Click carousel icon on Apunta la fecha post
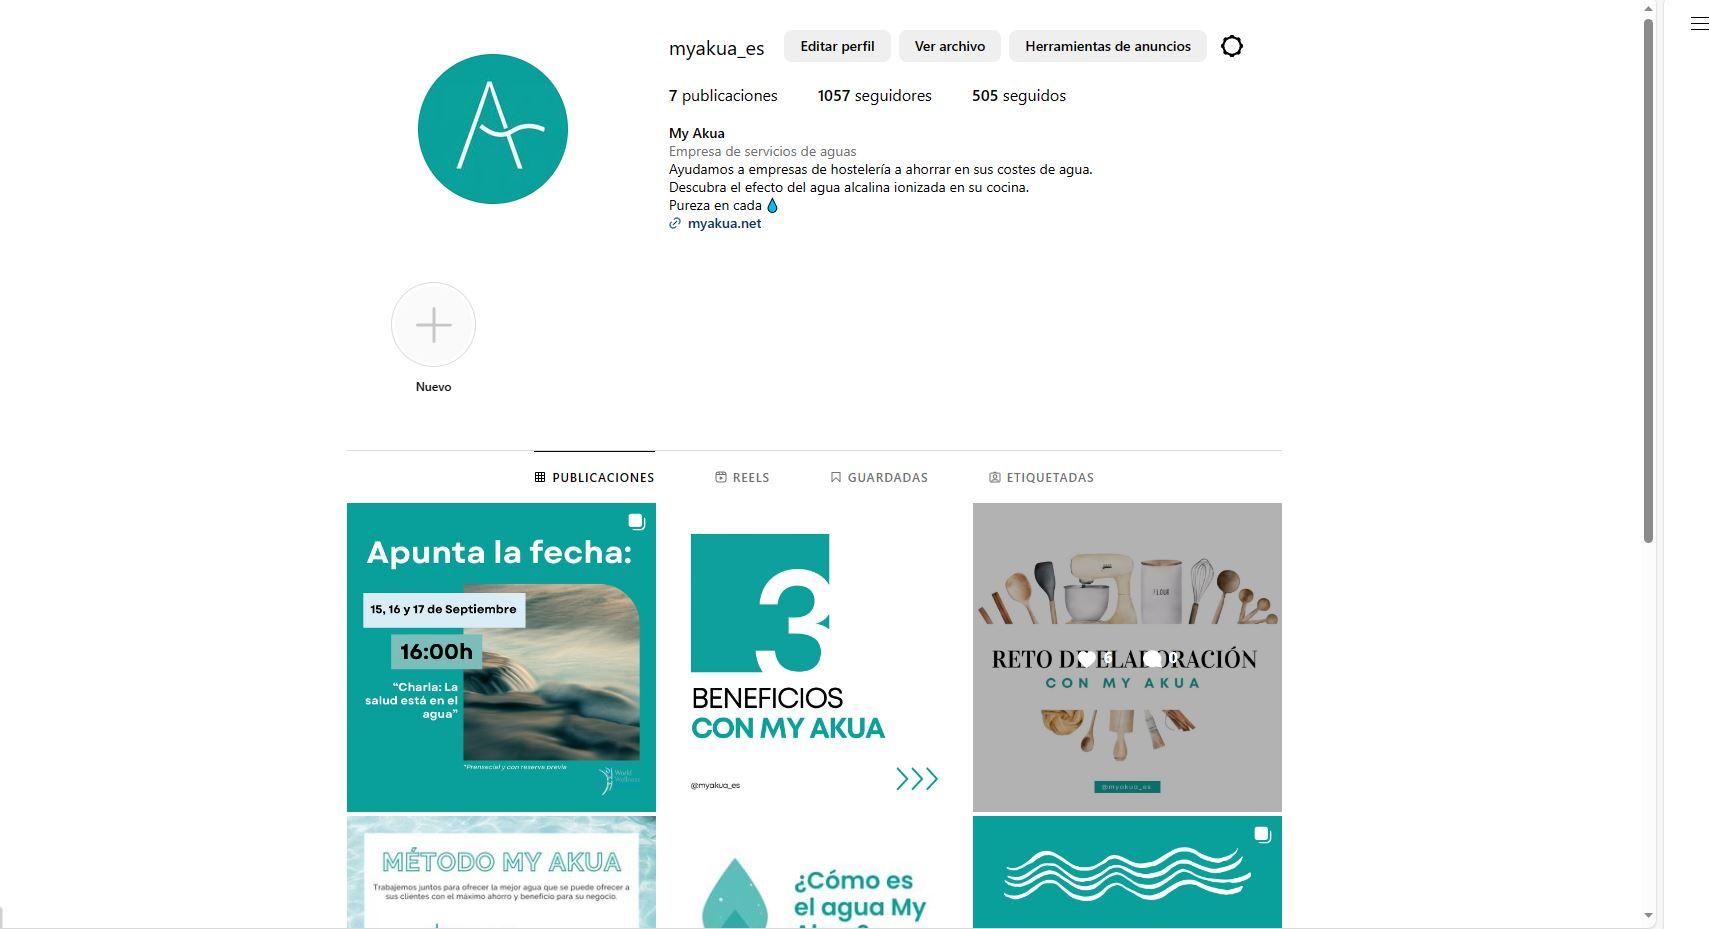The height and width of the screenshot is (929, 1710). (636, 521)
